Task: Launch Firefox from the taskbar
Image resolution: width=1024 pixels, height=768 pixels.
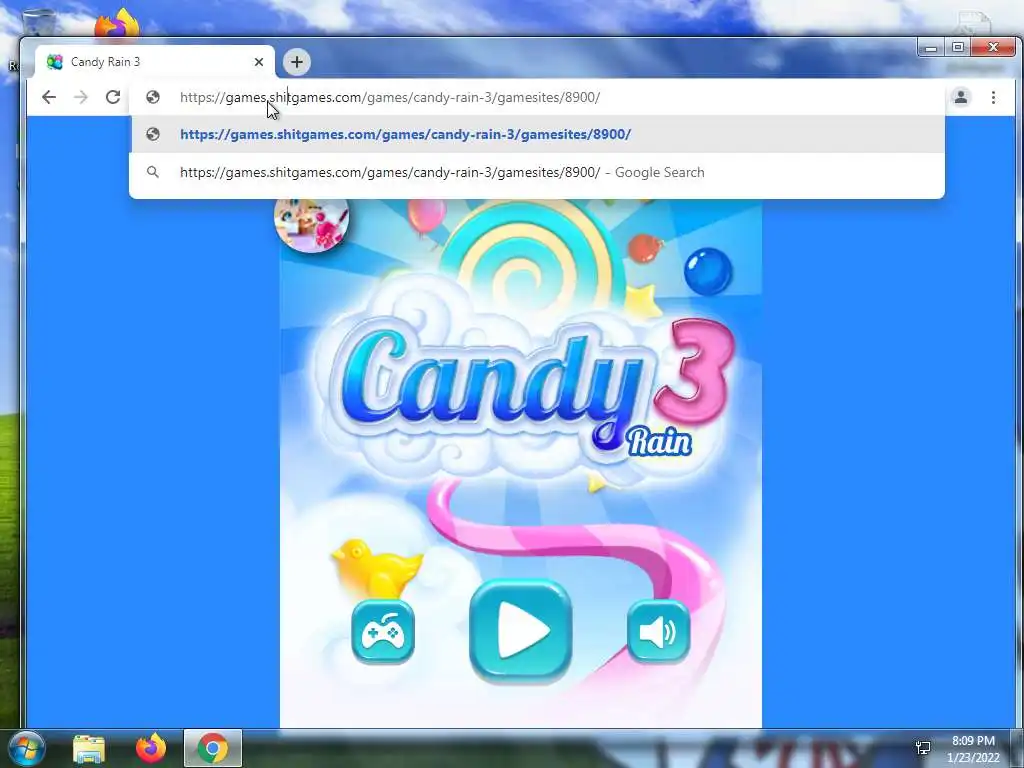Action: [x=151, y=748]
